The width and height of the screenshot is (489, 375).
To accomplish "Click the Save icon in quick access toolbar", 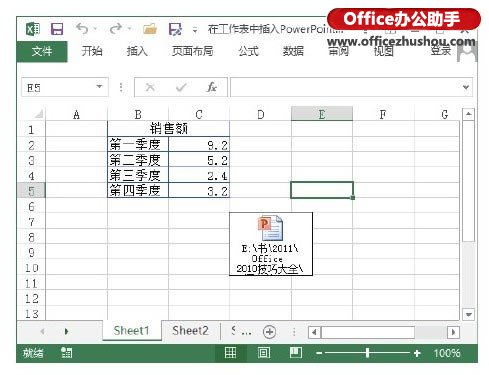I will click(57, 29).
